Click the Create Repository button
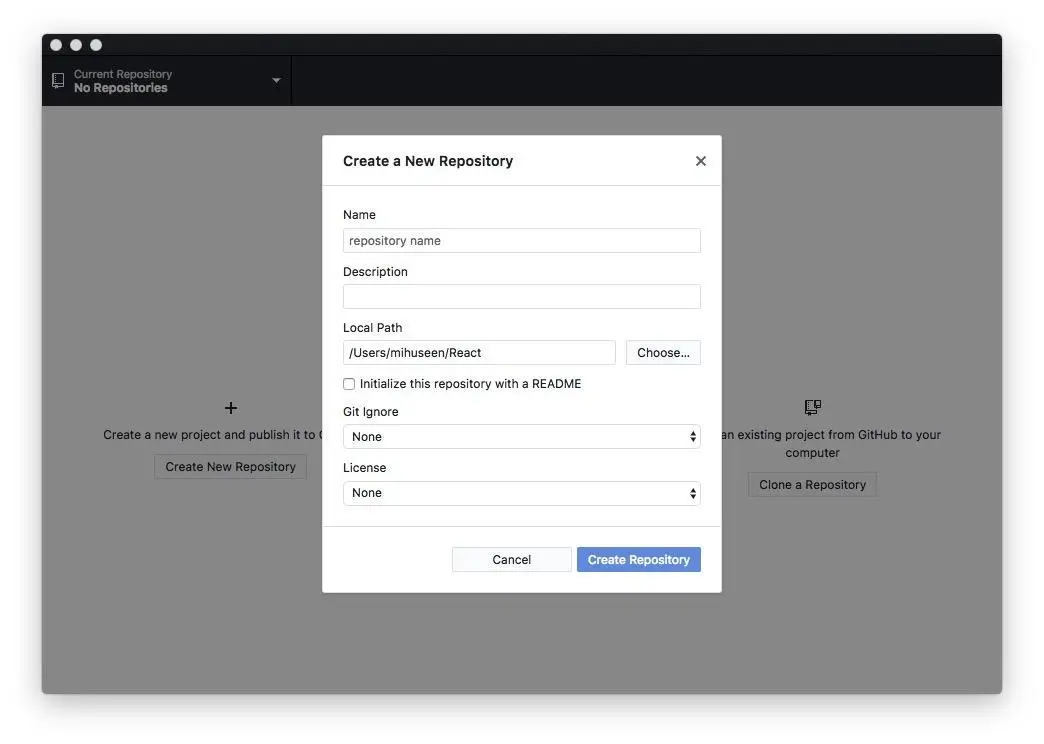This screenshot has width=1044, height=744. pyautogui.click(x=639, y=559)
